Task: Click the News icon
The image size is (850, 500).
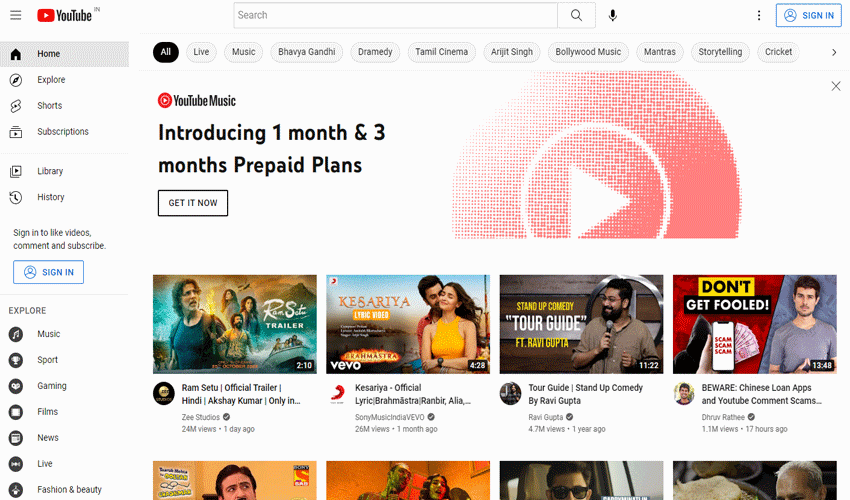Action: coord(16,438)
